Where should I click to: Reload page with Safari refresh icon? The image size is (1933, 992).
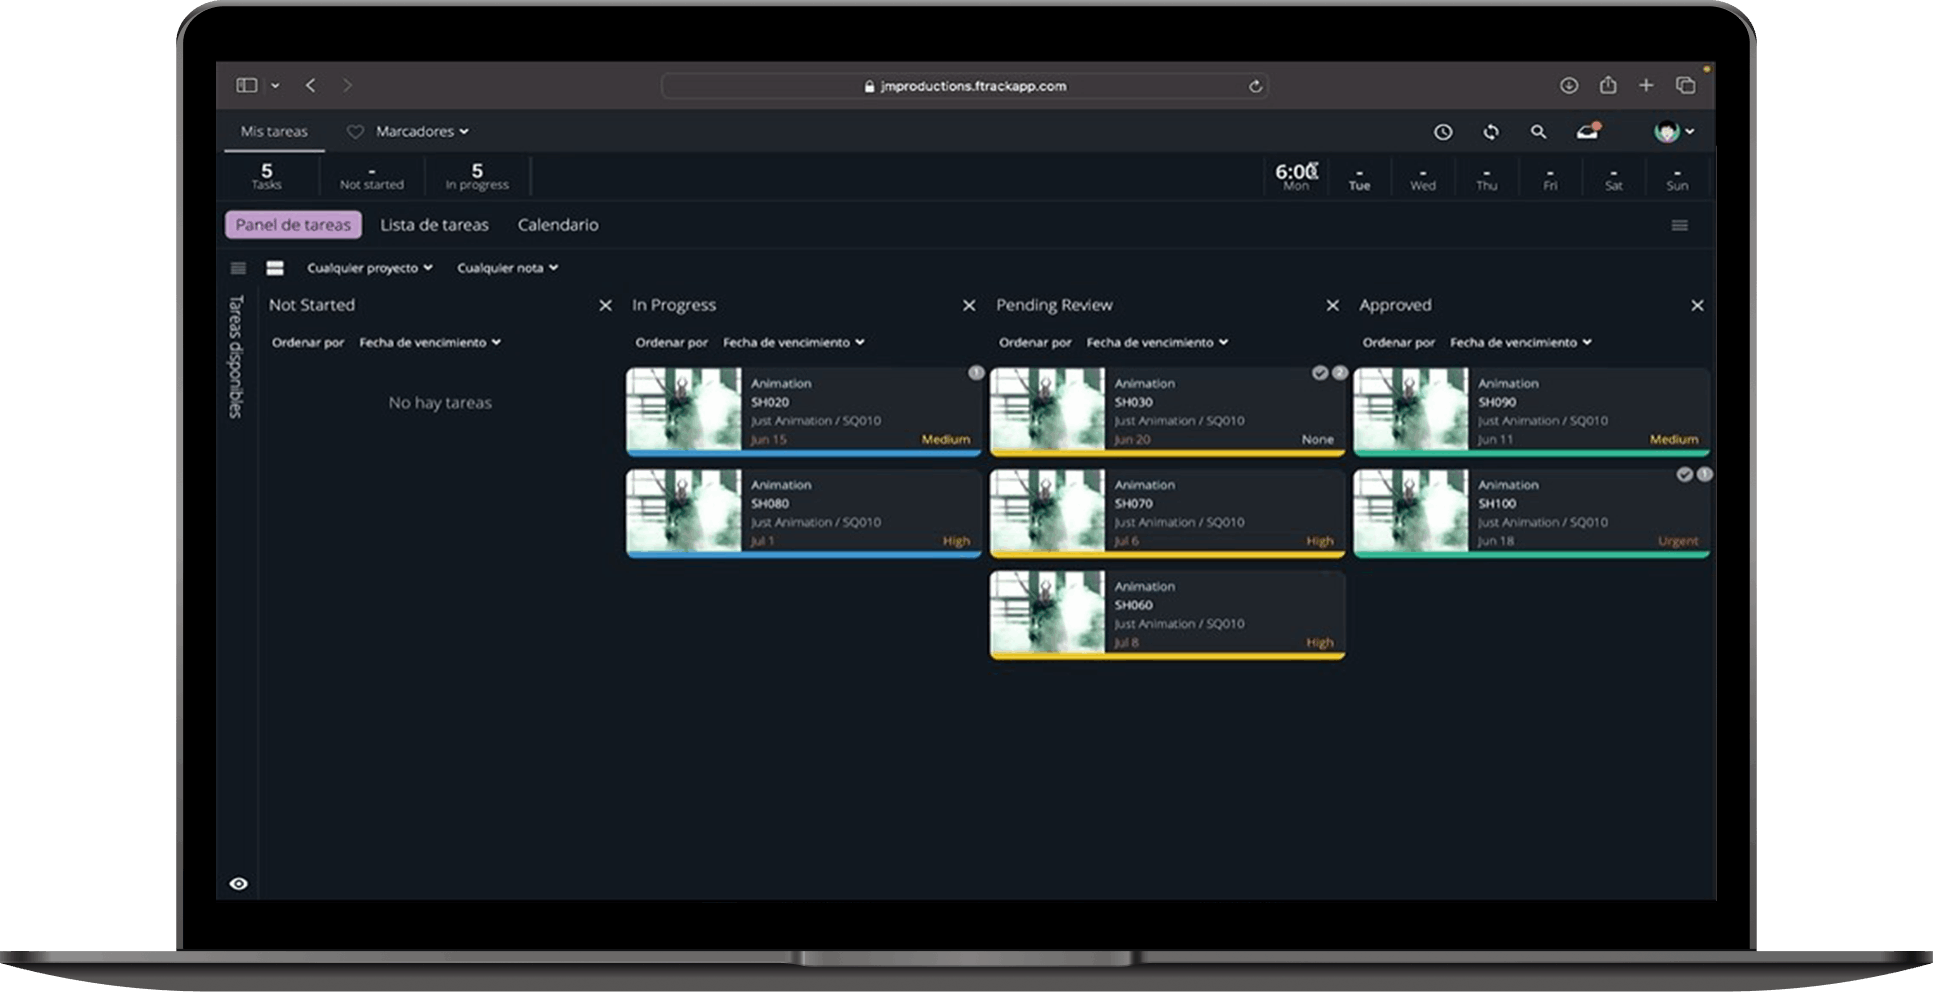[x=1255, y=86]
